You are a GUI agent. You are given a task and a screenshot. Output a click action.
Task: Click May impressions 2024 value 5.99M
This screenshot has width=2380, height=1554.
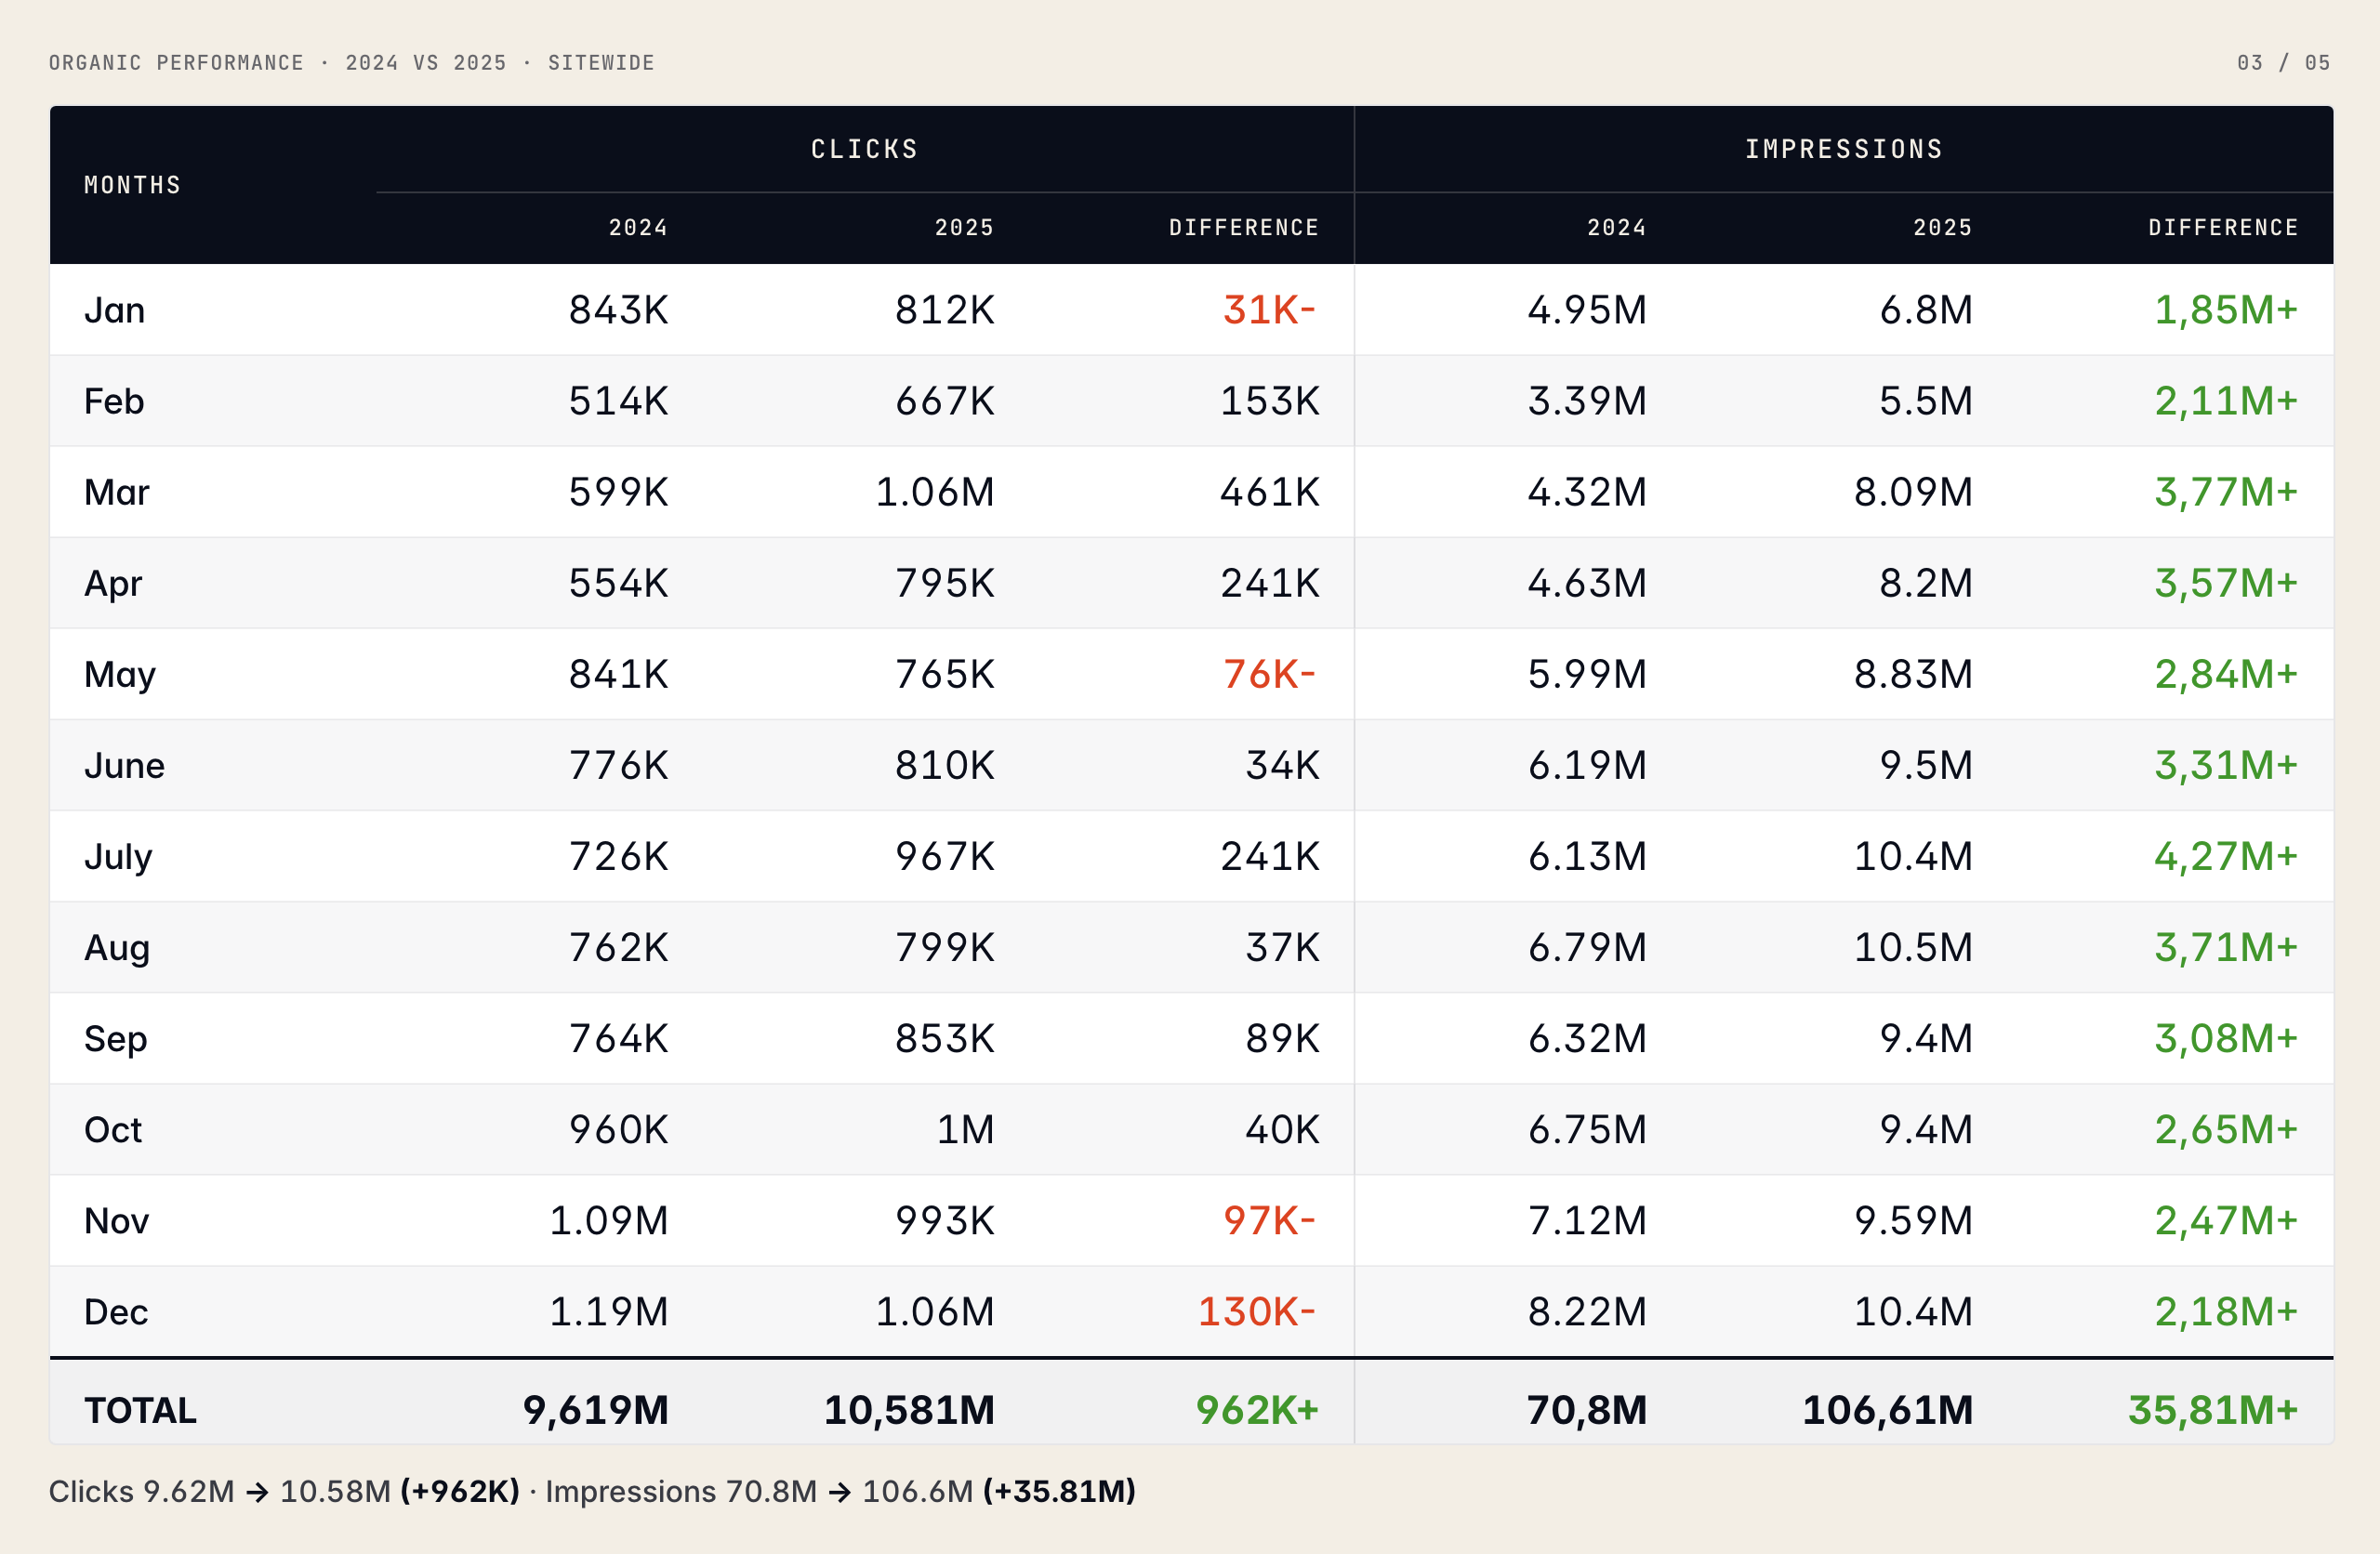[1587, 674]
